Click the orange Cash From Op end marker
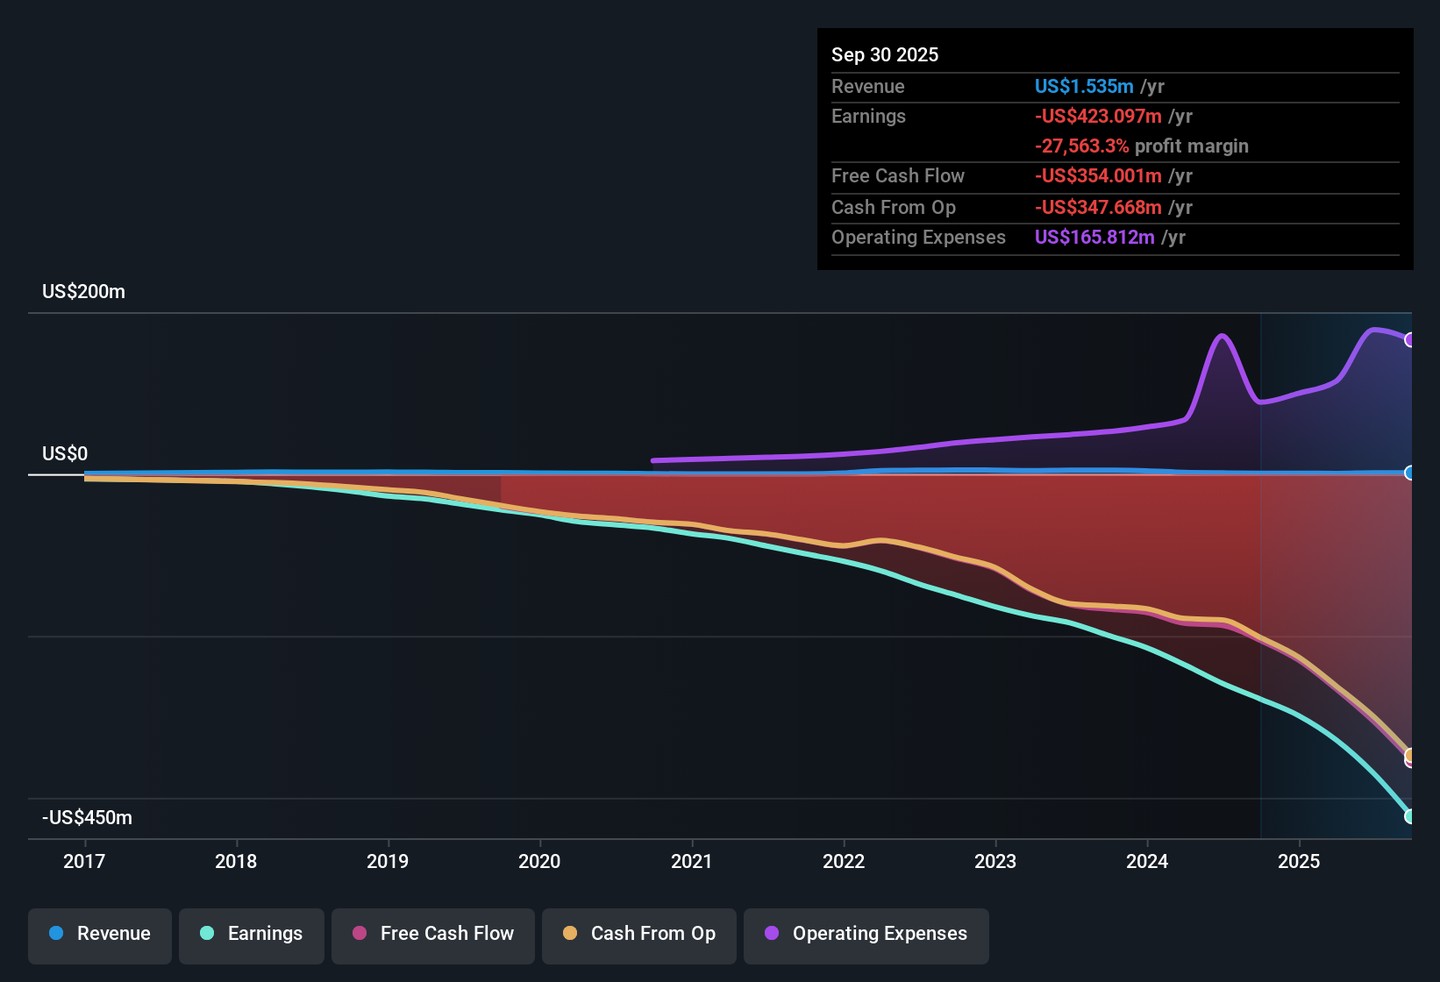This screenshot has width=1440, height=982. coord(1411,755)
